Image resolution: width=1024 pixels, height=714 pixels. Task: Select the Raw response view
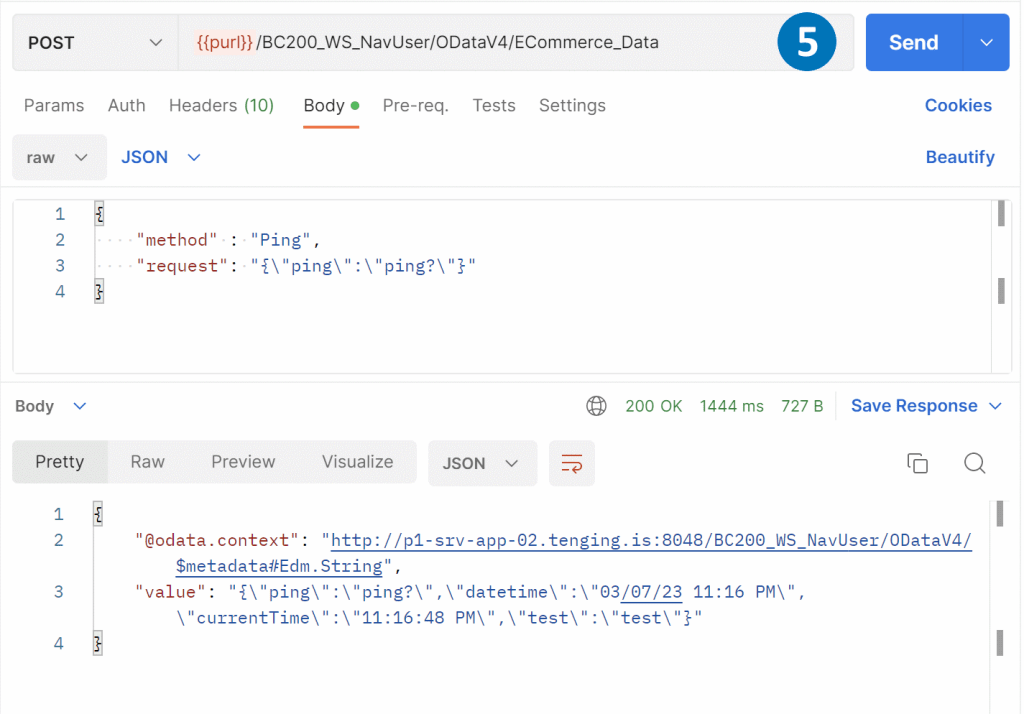click(147, 462)
